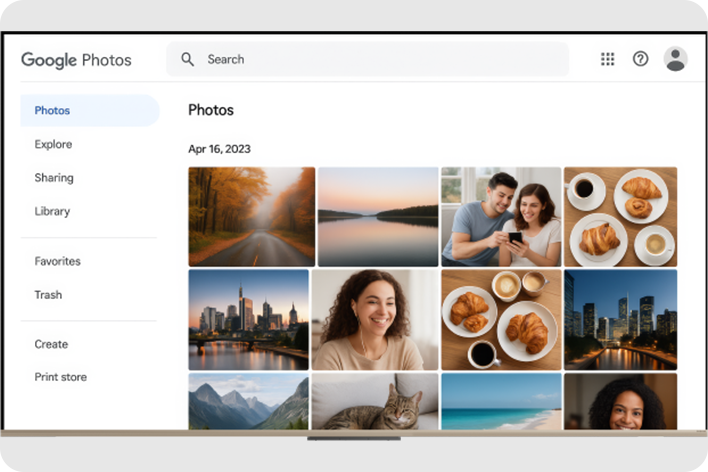The height and width of the screenshot is (472, 708).
Task: Show Favorites from the sidebar
Action: pos(58,261)
